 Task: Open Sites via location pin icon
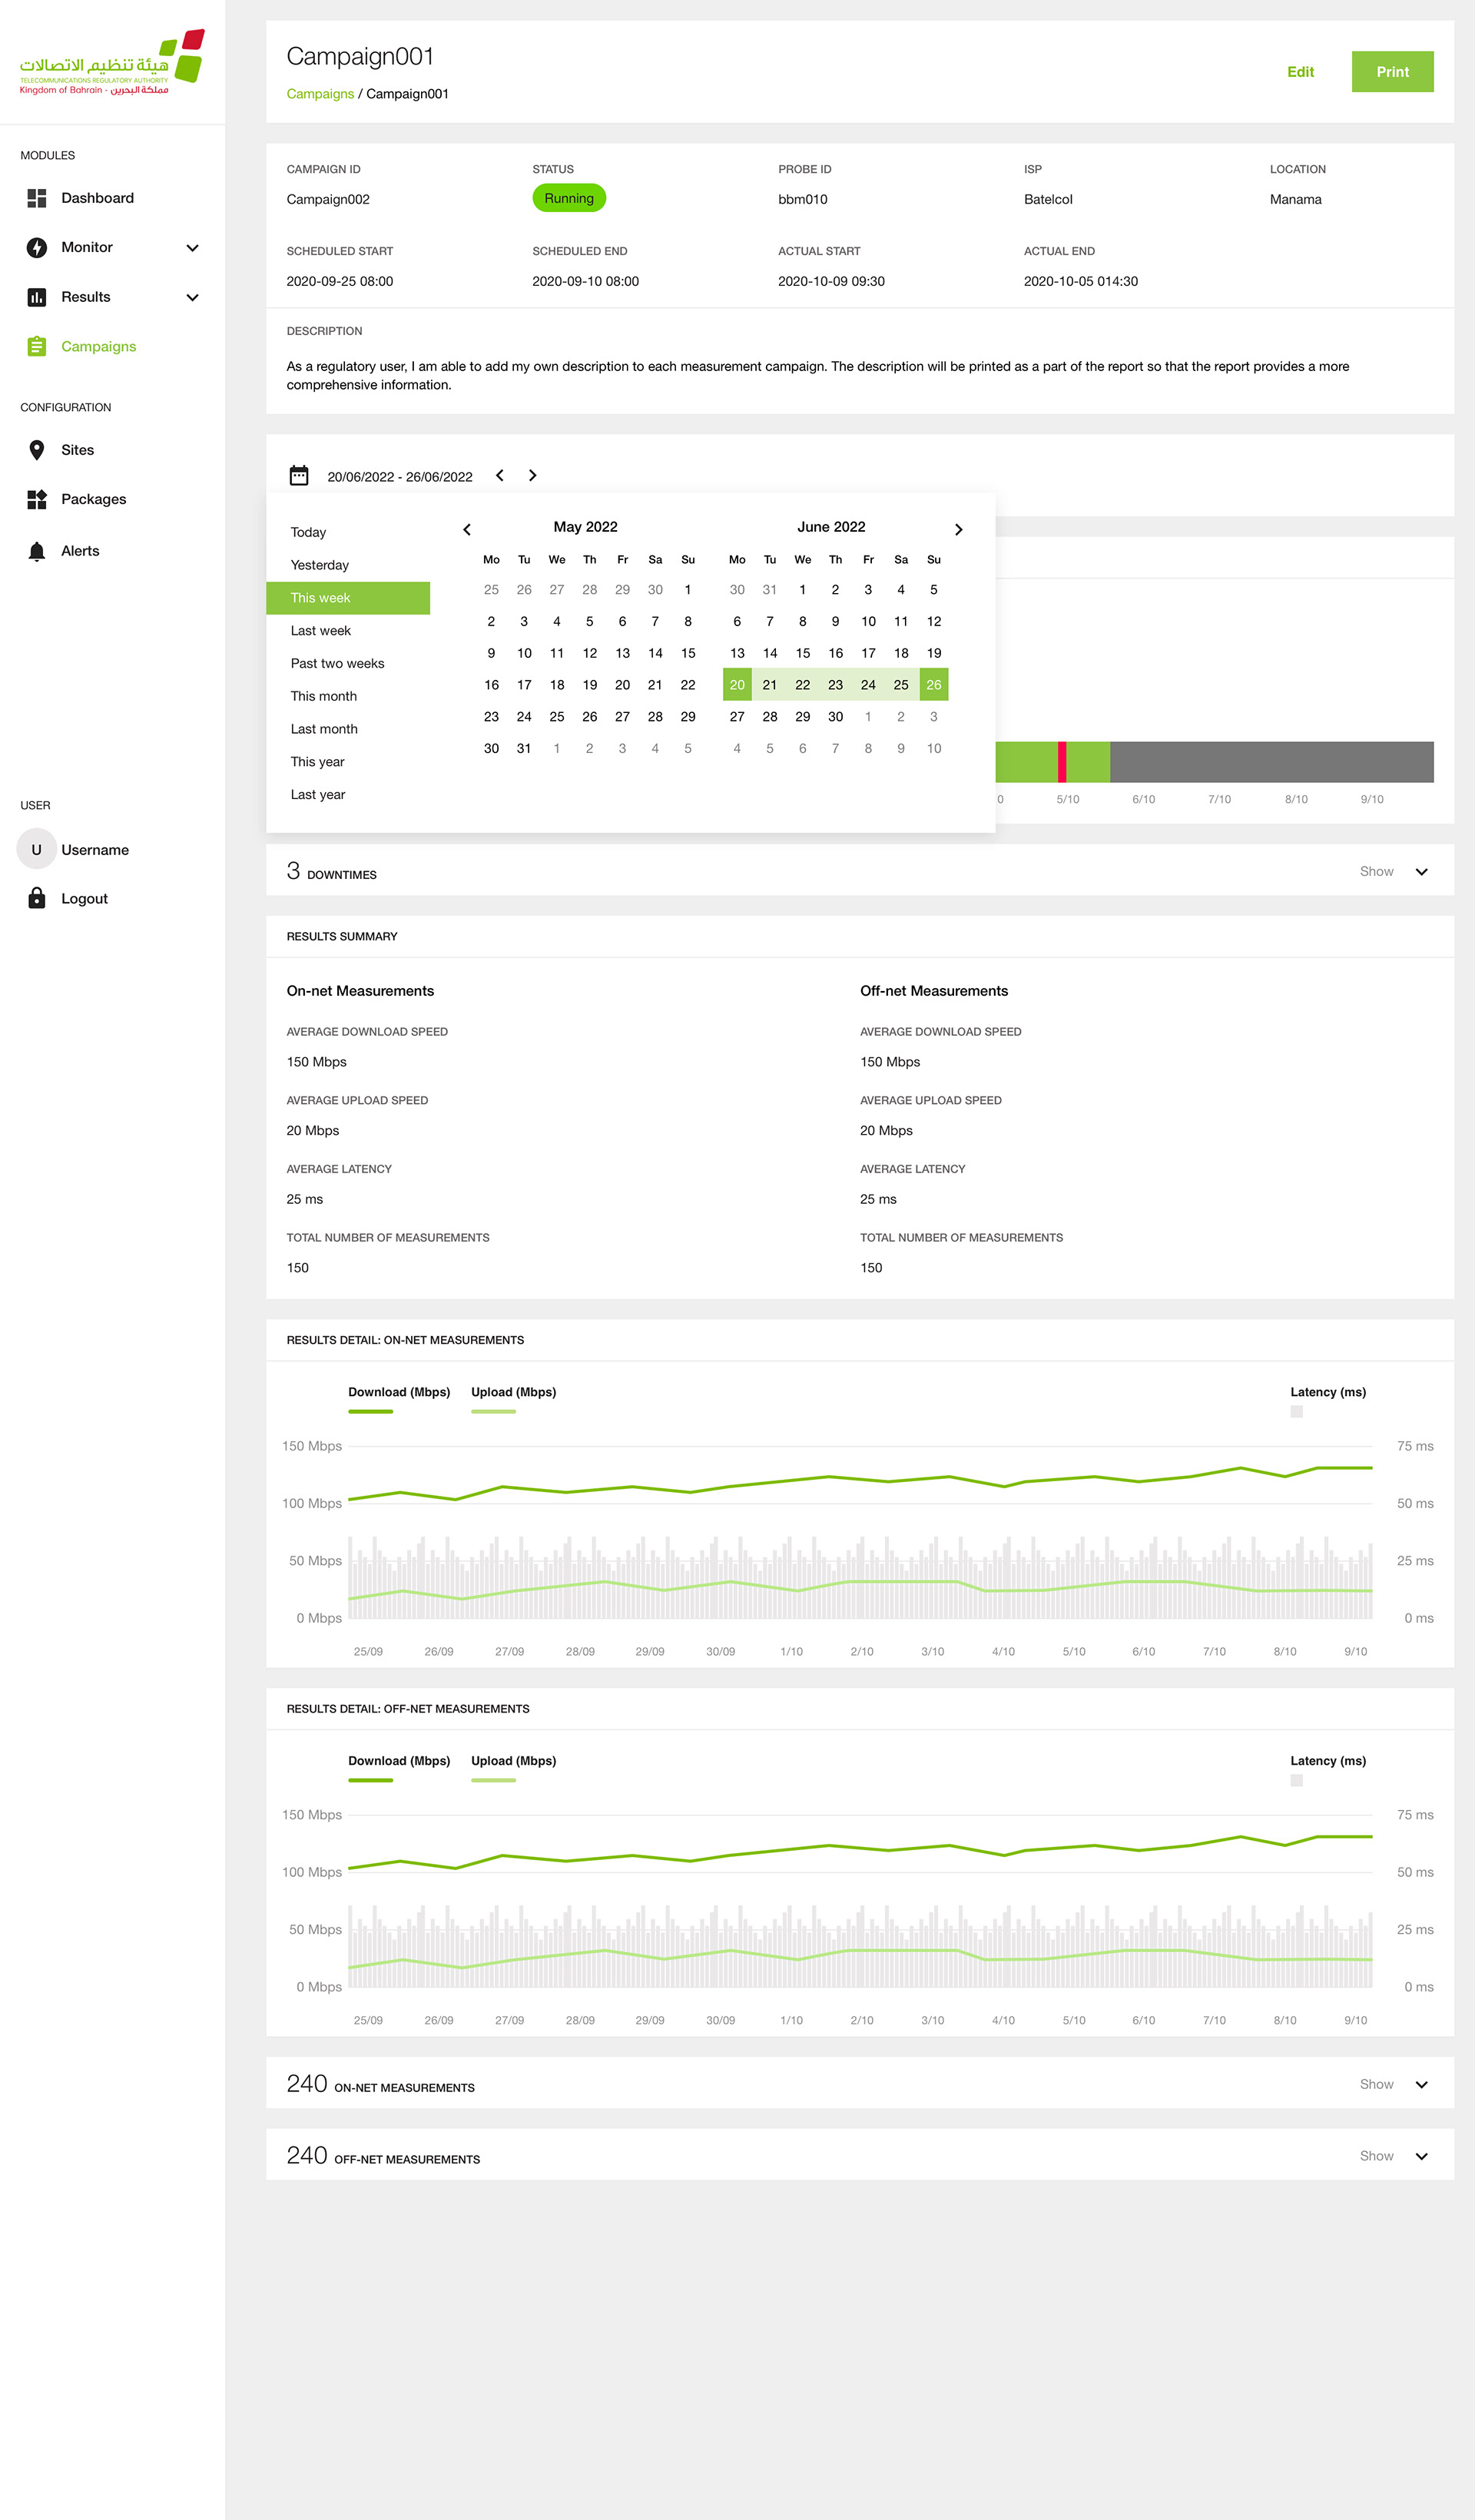[x=37, y=450]
